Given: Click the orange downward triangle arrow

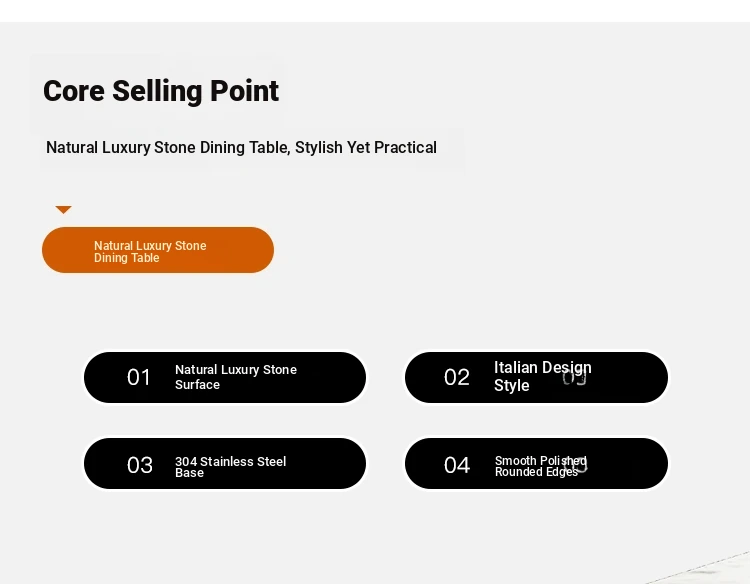Looking at the screenshot, I should coord(64,209).
